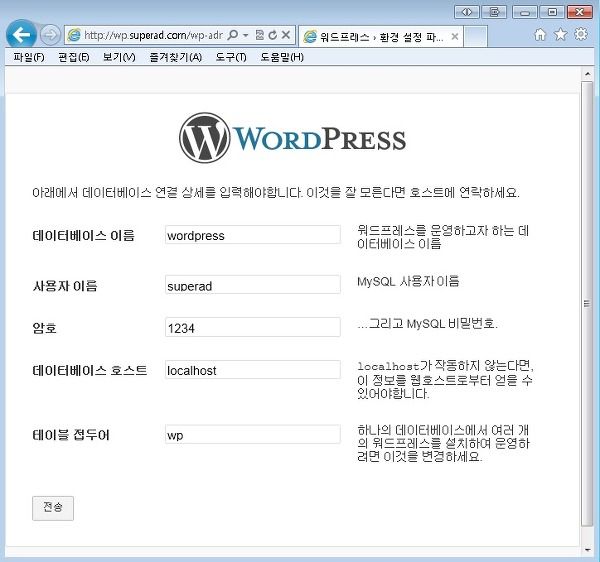Click the 사용자 이름 field containing superad
This screenshot has width=600, height=562.
(x=253, y=285)
